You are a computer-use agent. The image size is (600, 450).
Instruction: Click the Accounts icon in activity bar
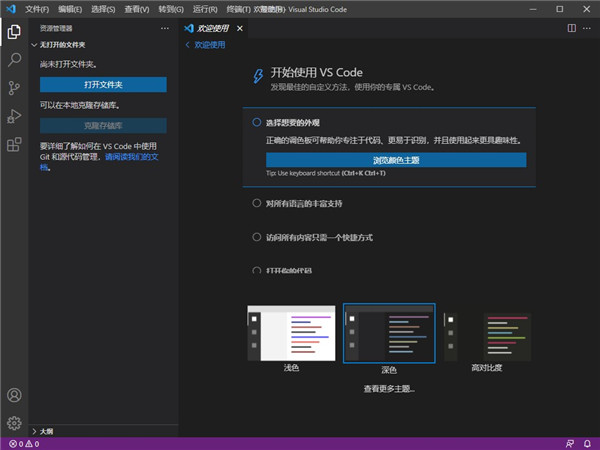(x=14, y=396)
